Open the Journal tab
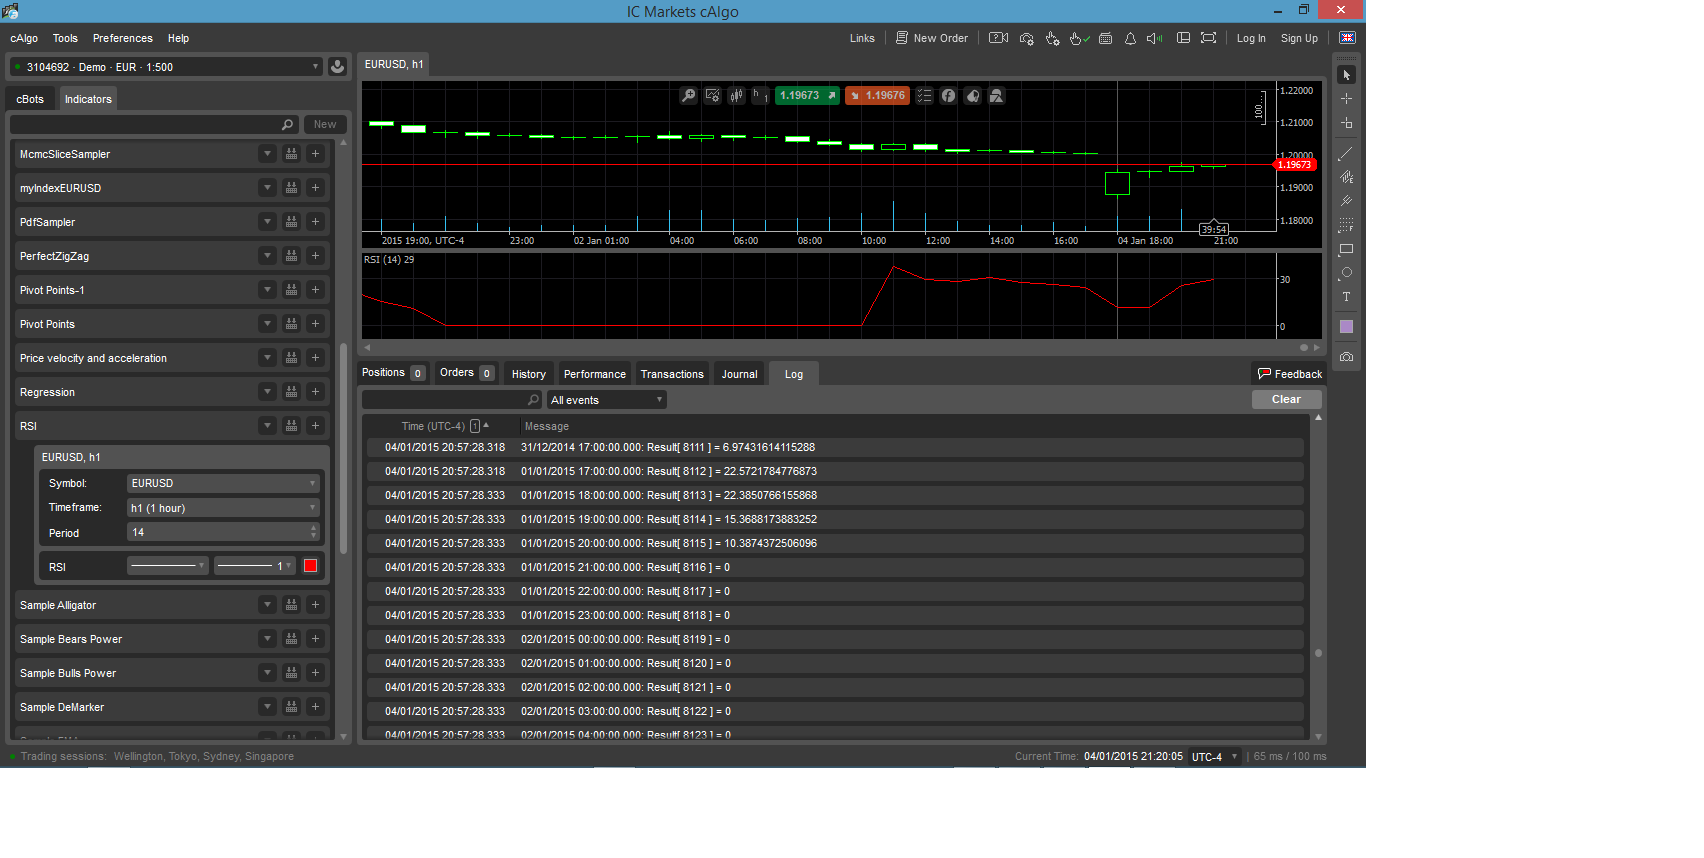The image size is (1704, 858). 740,374
